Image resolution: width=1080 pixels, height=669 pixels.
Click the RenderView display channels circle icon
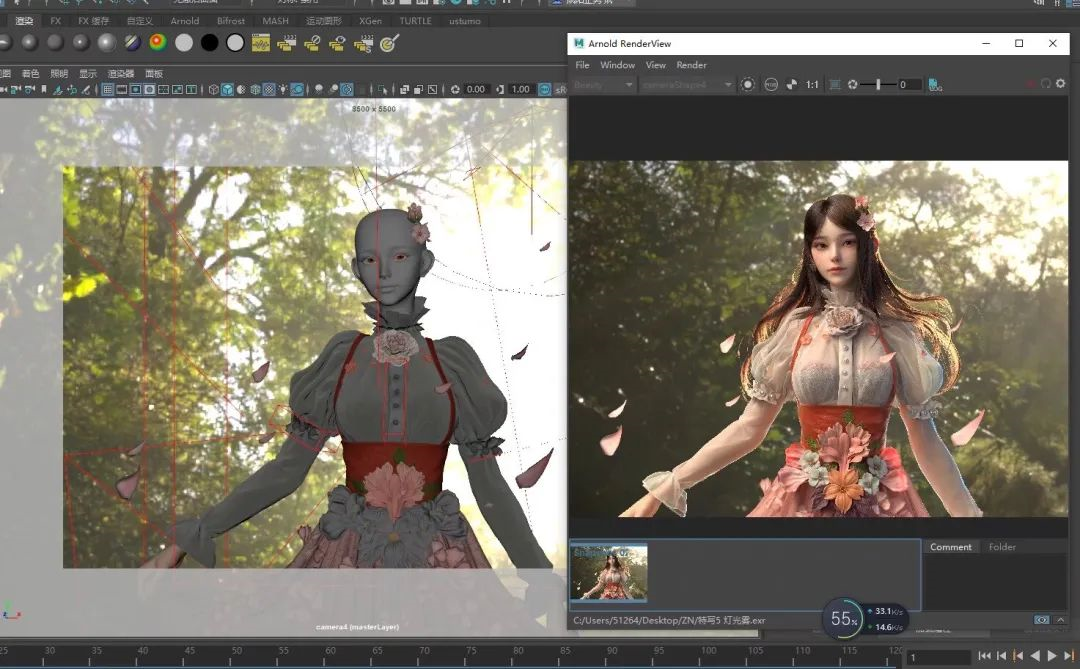[x=748, y=85]
